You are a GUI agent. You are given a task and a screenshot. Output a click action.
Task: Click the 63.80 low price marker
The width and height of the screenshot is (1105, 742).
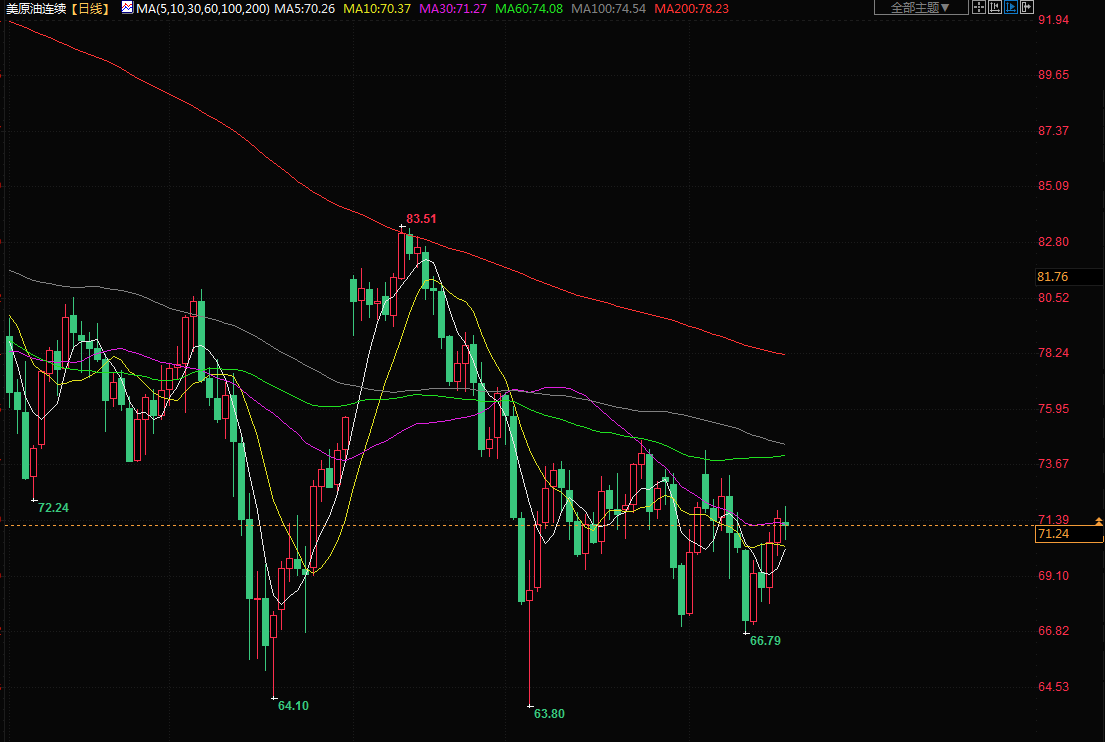[549, 713]
